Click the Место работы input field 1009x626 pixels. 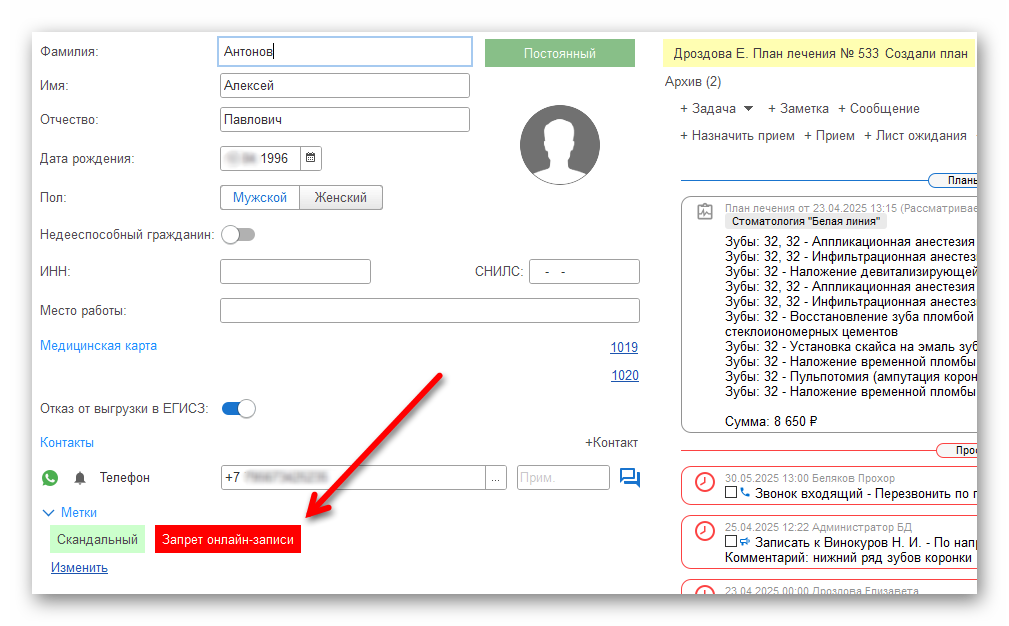430,311
